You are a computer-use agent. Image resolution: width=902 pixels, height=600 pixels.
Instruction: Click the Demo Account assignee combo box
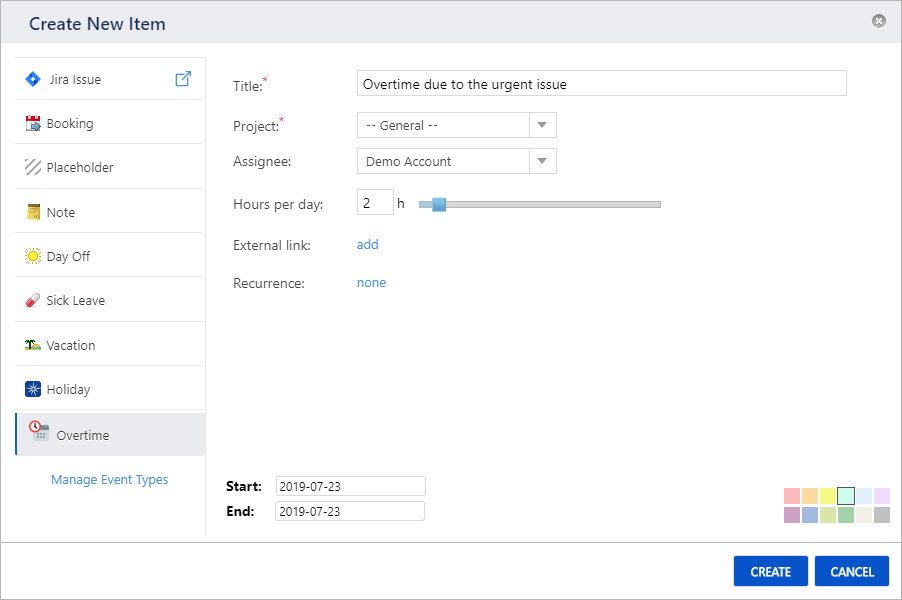coord(443,161)
